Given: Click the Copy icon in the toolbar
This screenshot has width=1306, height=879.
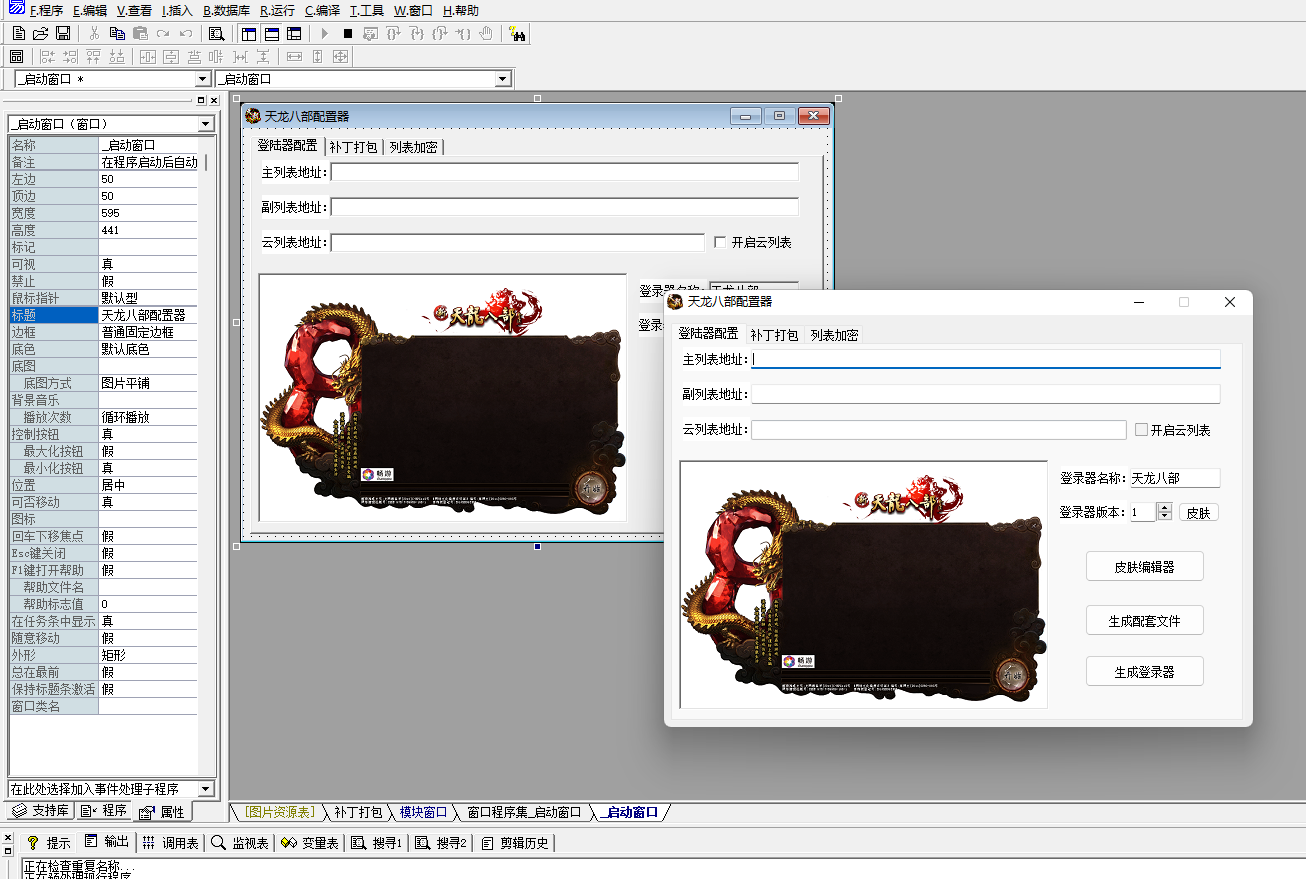Looking at the screenshot, I should point(117,34).
